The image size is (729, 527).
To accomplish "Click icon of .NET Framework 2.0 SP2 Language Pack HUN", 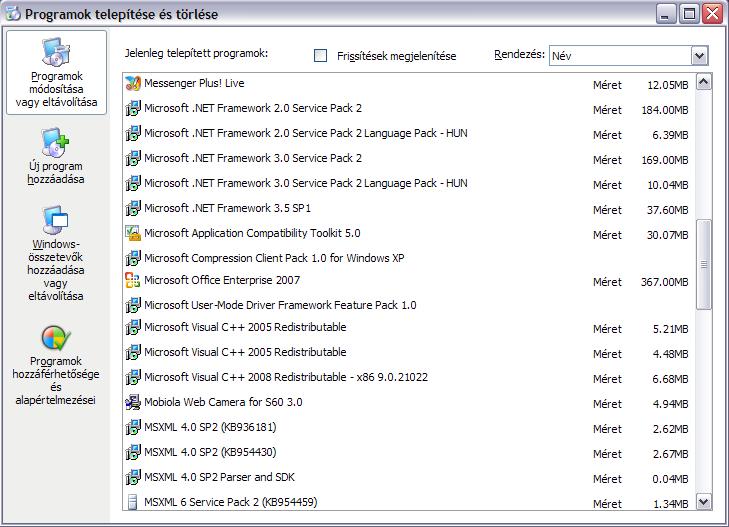I will click(133, 133).
